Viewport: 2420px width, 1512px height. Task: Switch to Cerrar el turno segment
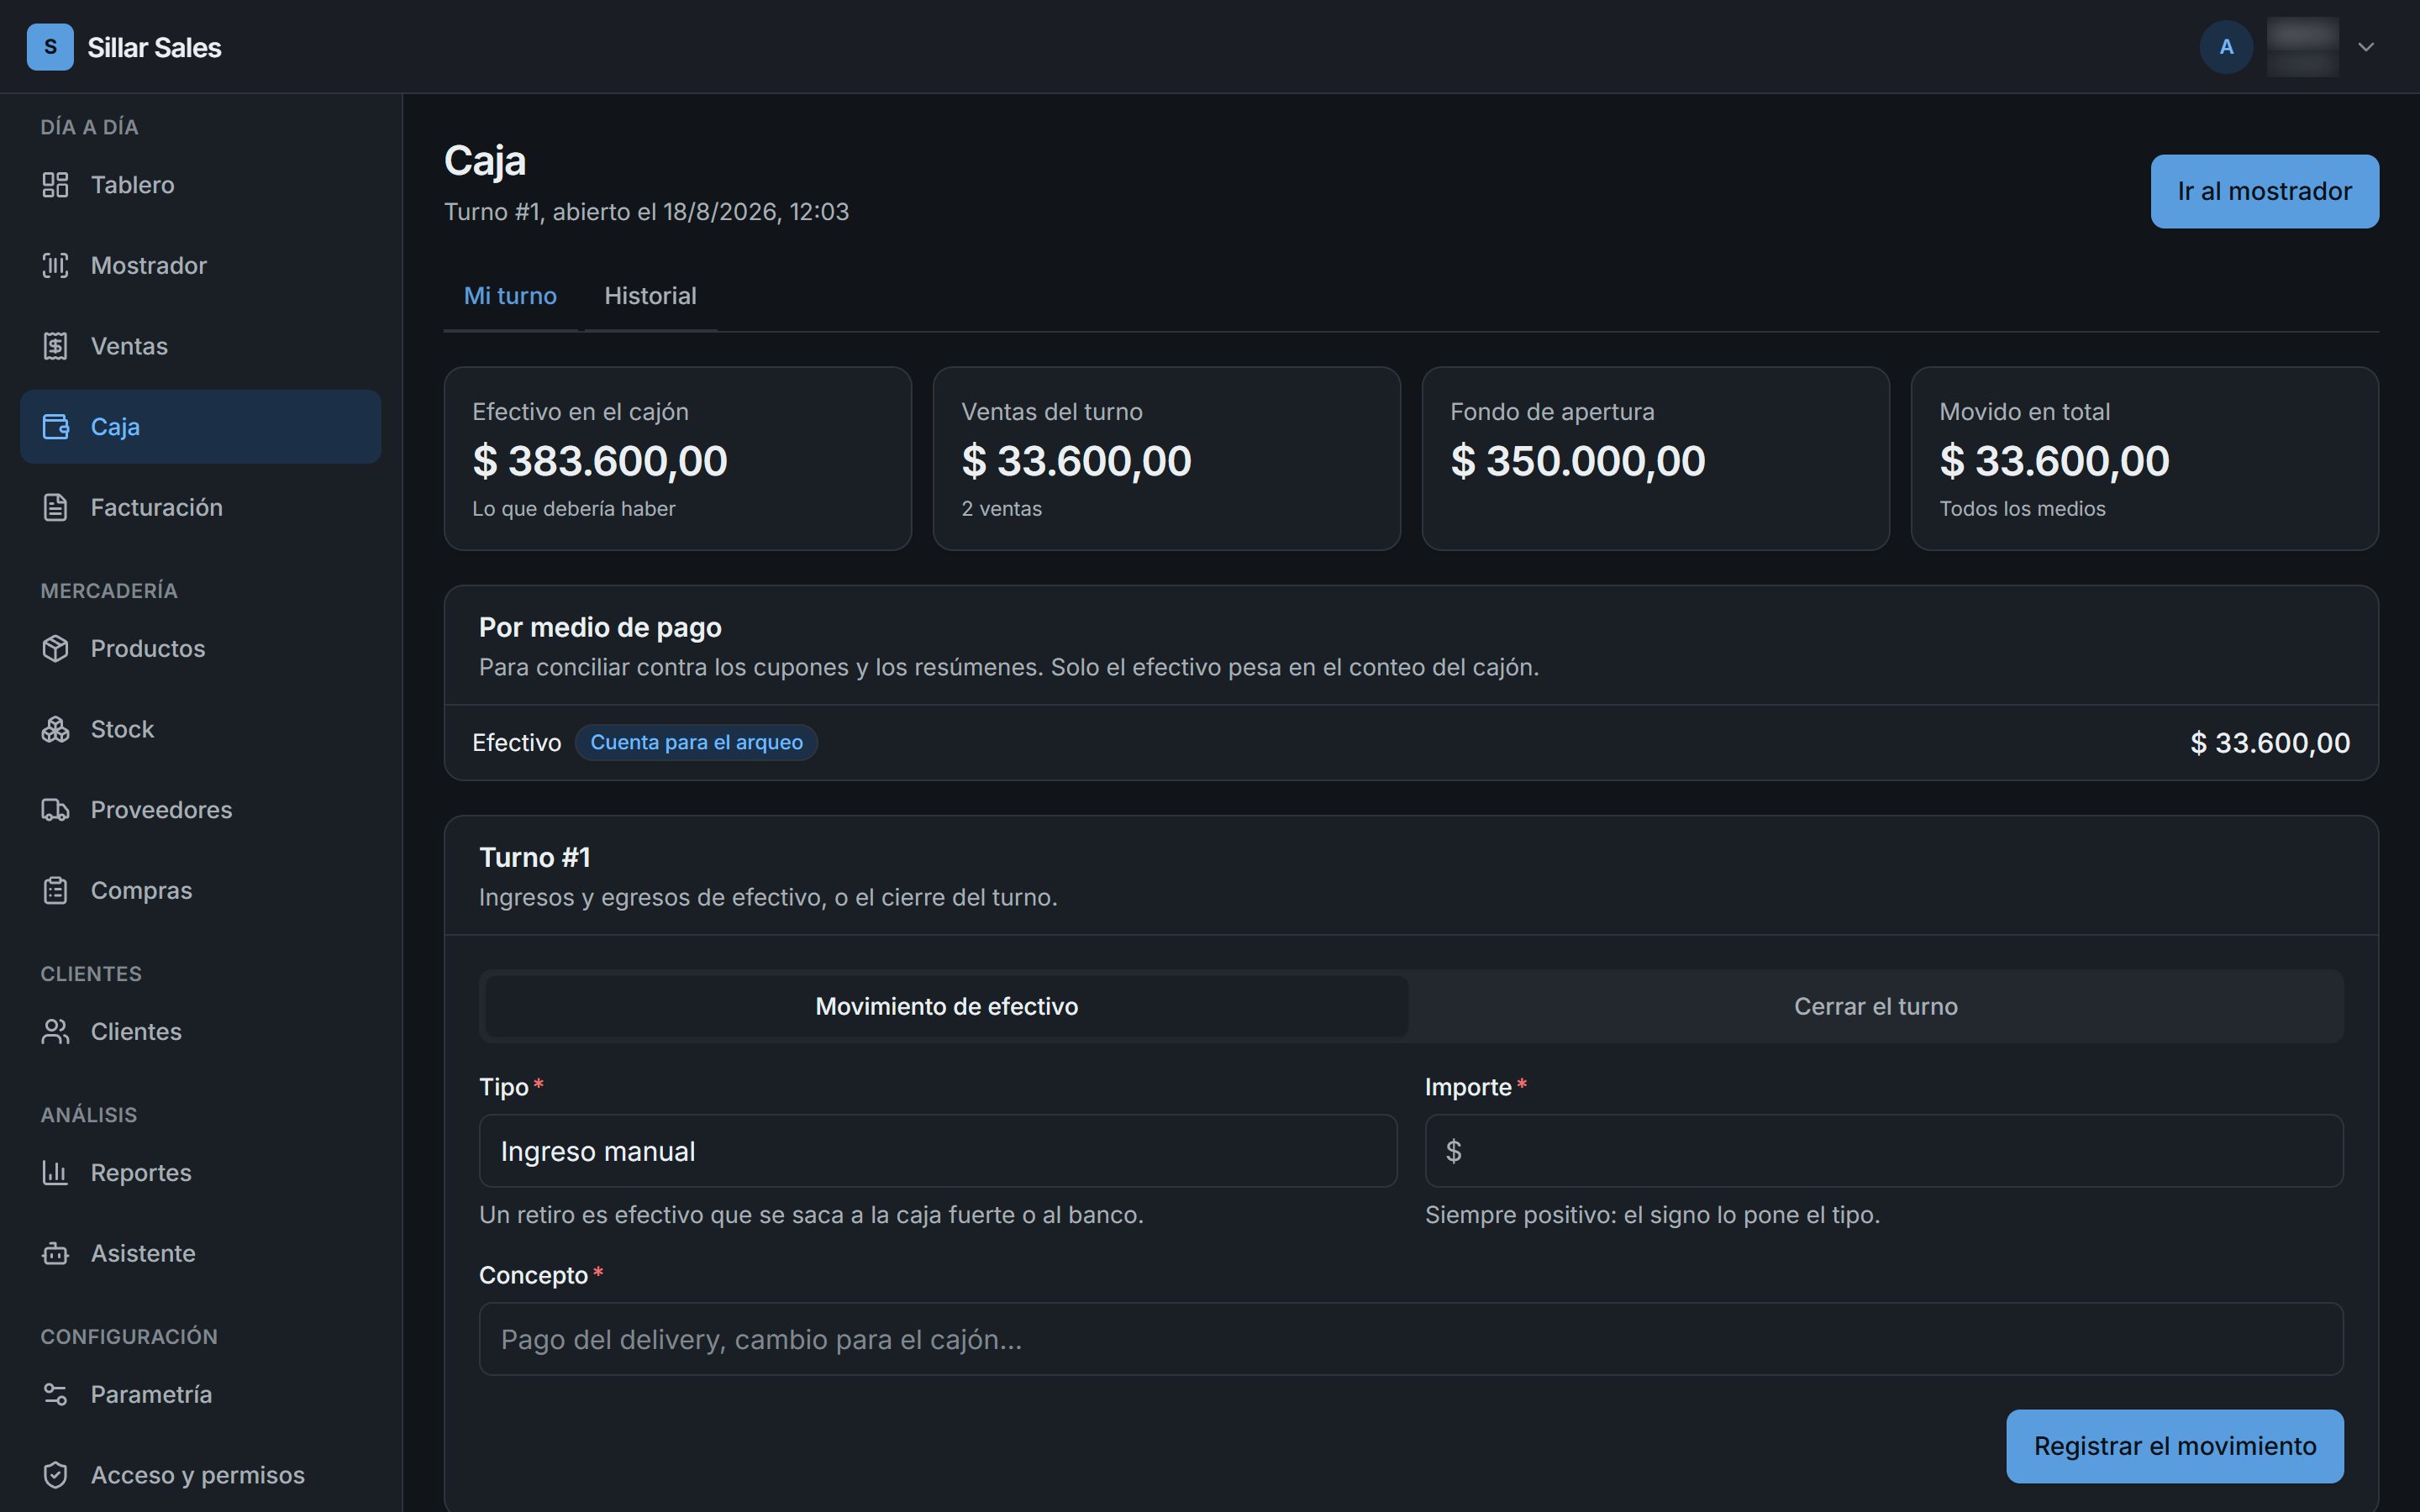(1875, 1006)
